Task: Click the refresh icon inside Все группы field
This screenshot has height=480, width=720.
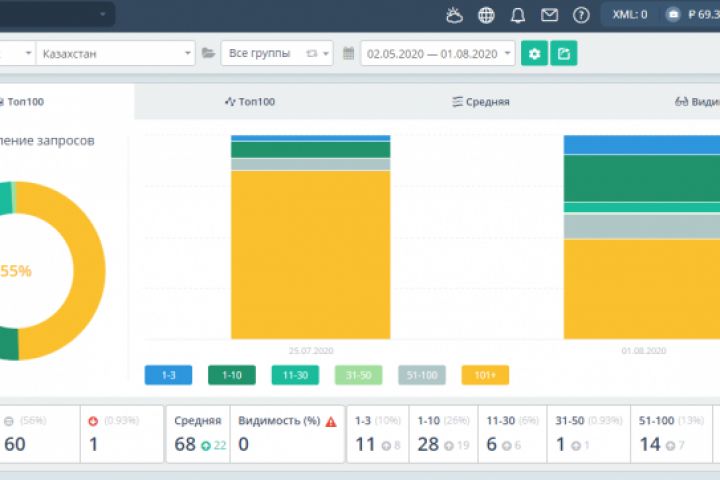Action: (312, 54)
